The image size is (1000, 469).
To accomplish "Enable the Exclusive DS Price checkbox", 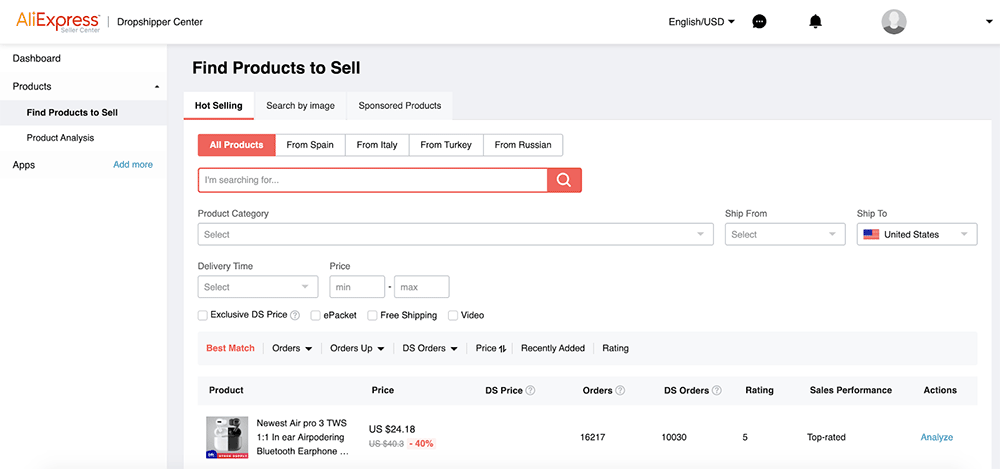I will (203, 315).
